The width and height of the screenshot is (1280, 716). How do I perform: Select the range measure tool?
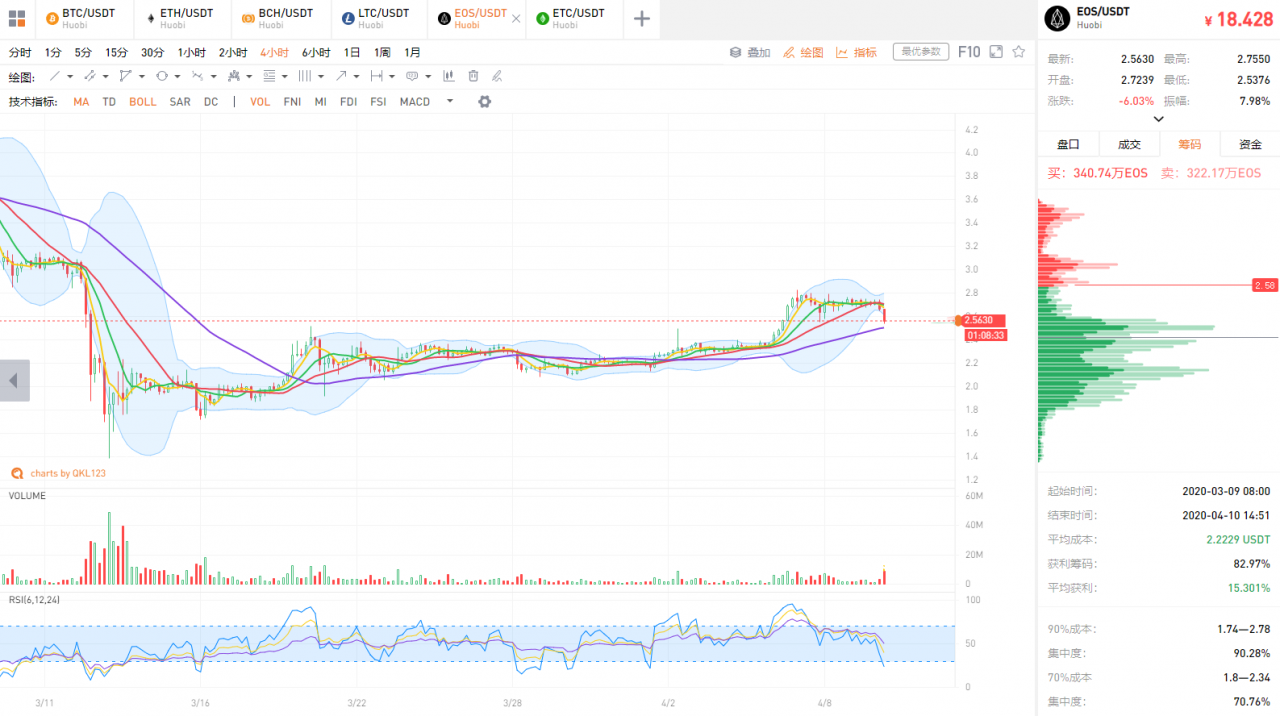click(377, 76)
